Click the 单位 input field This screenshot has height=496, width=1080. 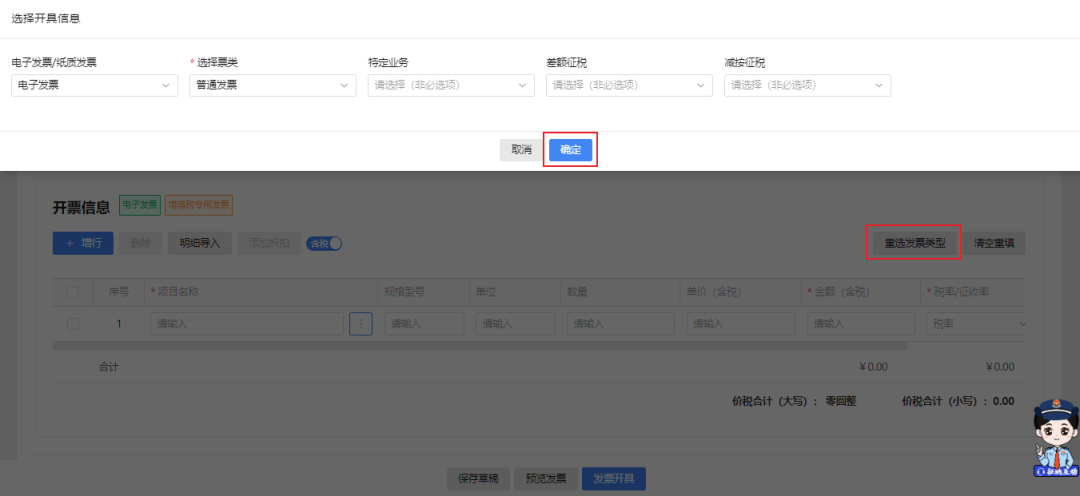515,324
